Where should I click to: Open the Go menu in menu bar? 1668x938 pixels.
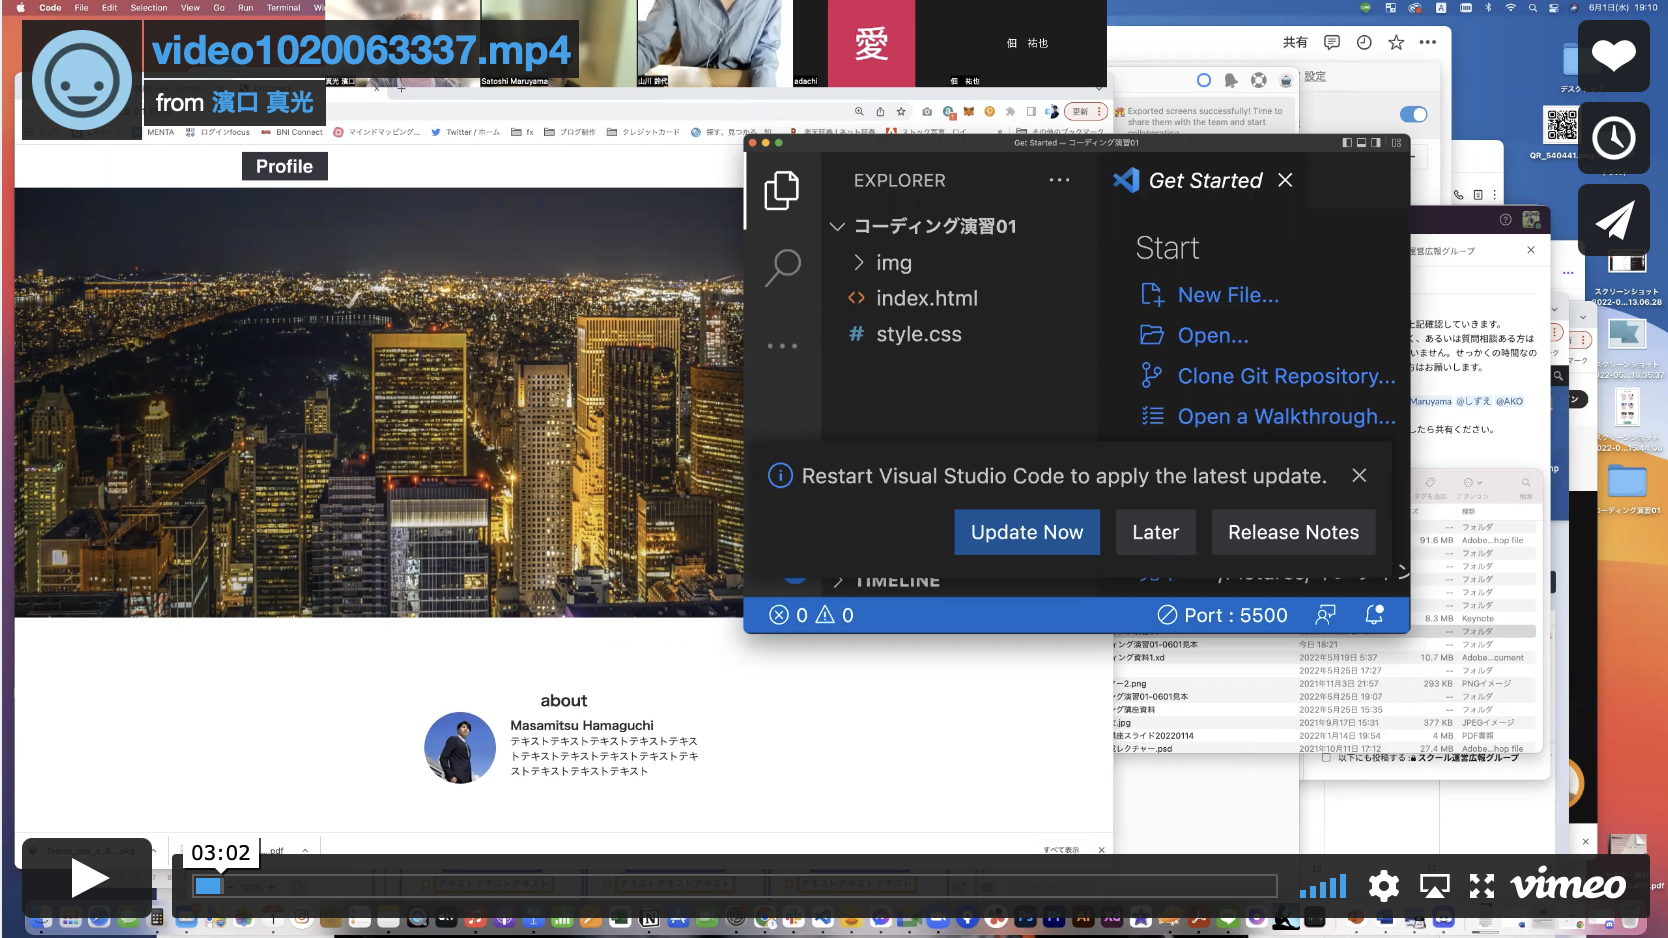[x=219, y=7]
